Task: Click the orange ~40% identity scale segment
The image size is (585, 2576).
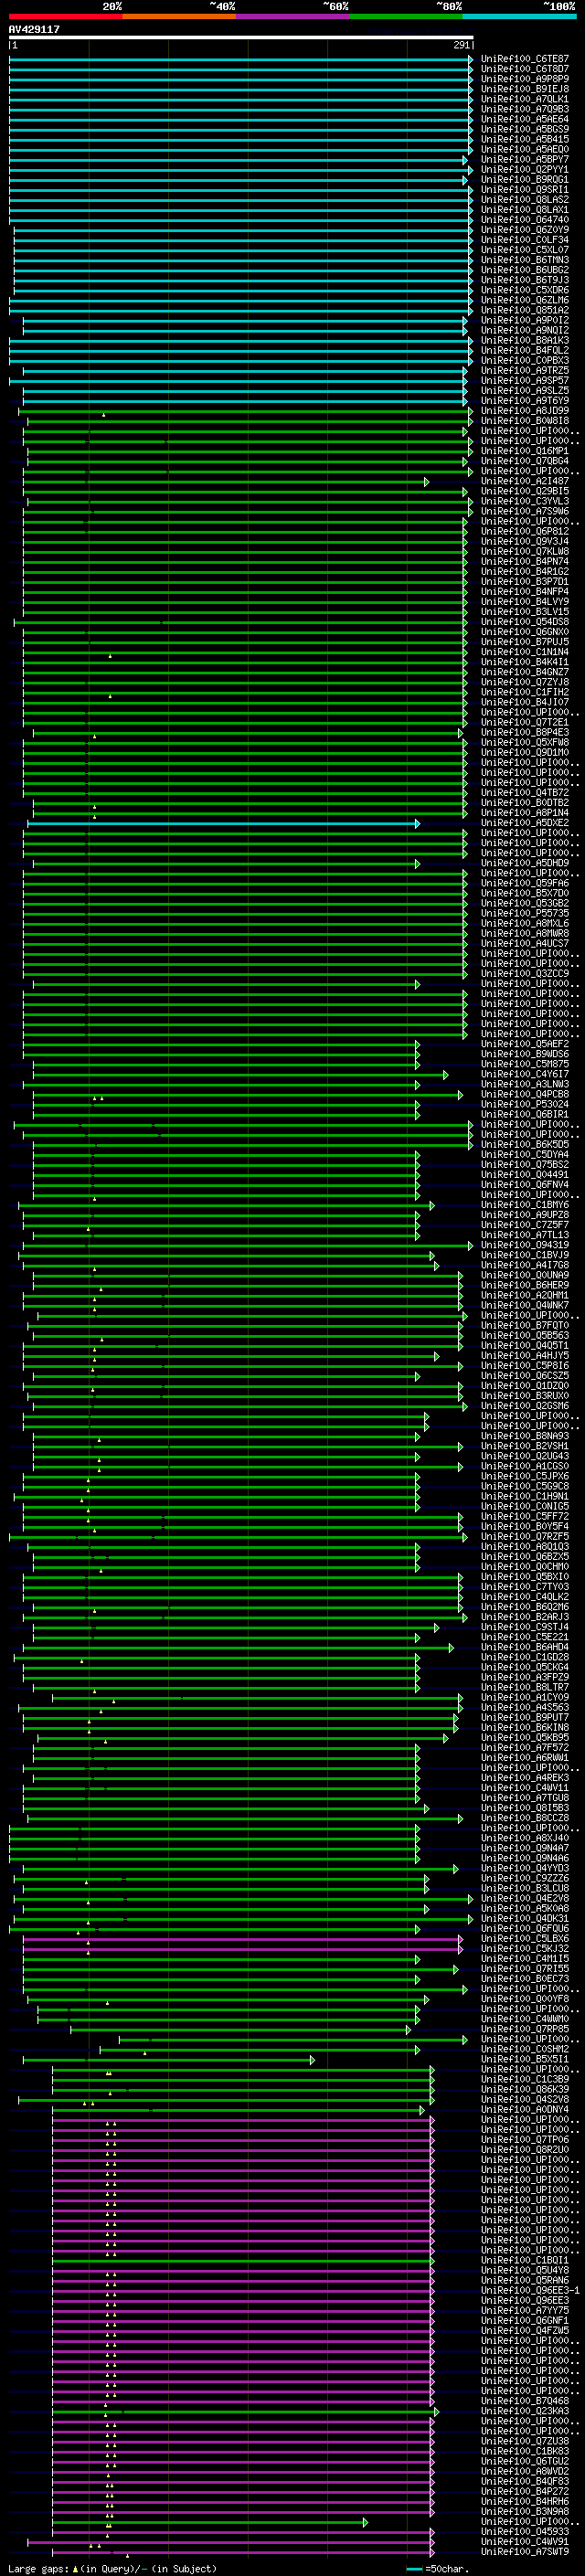Action: tap(178, 16)
